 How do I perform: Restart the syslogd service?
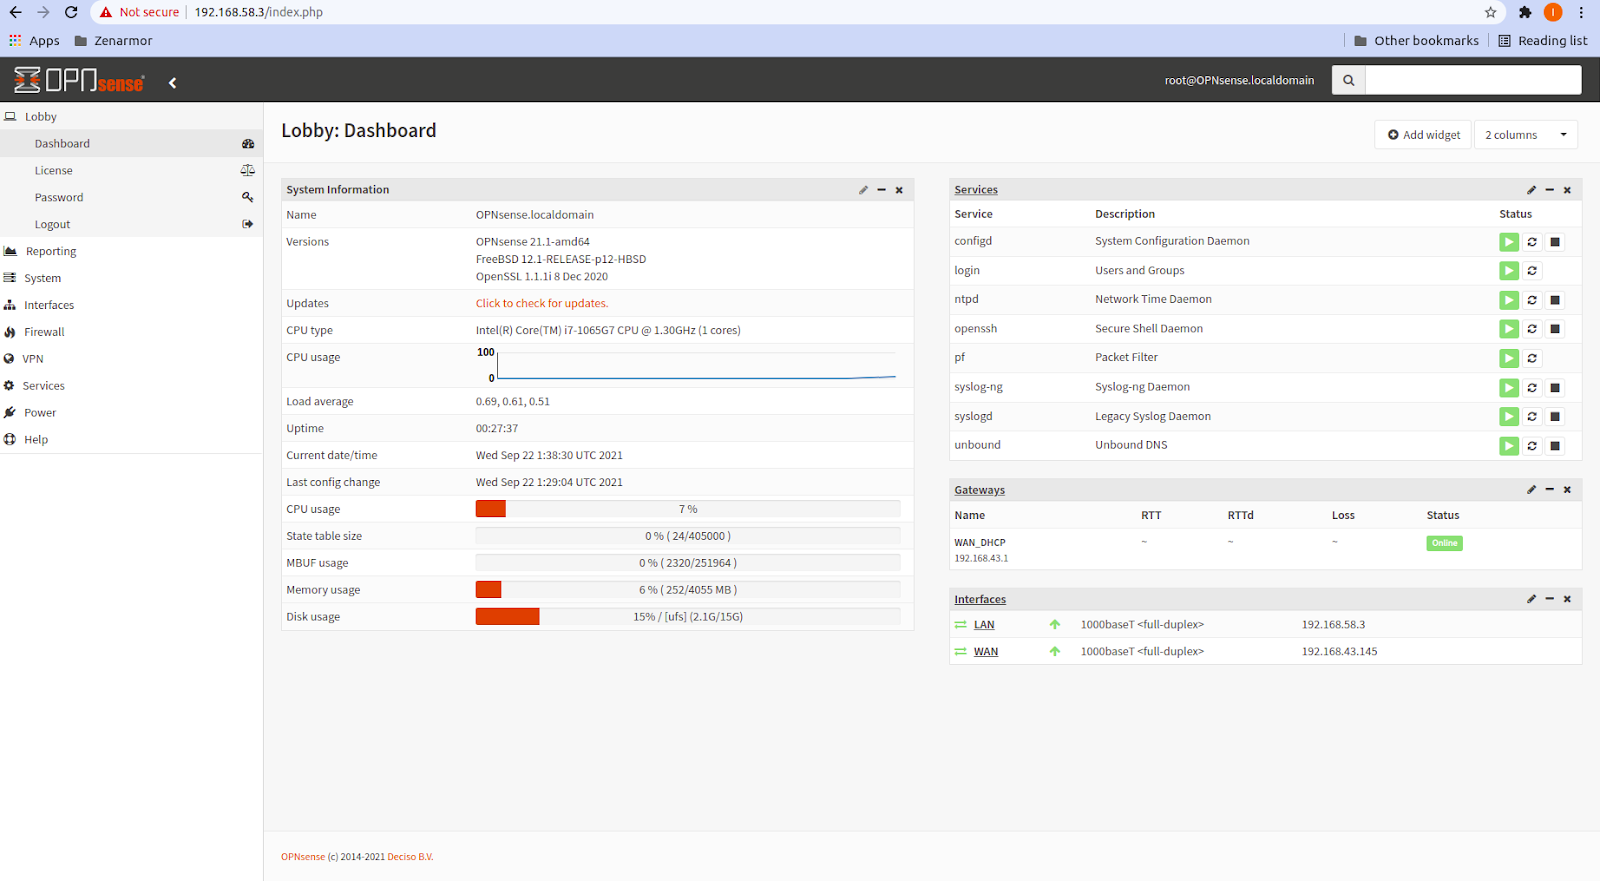coord(1532,417)
